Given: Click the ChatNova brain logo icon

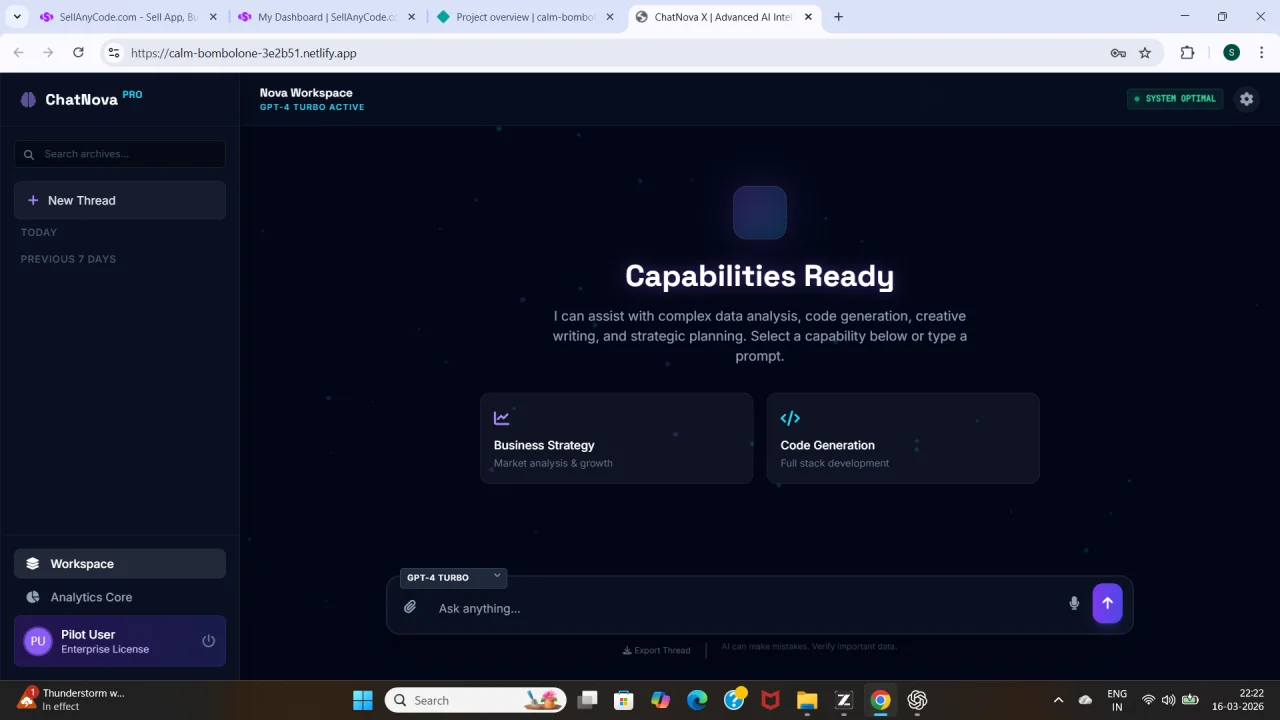Looking at the screenshot, I should coord(28,99).
